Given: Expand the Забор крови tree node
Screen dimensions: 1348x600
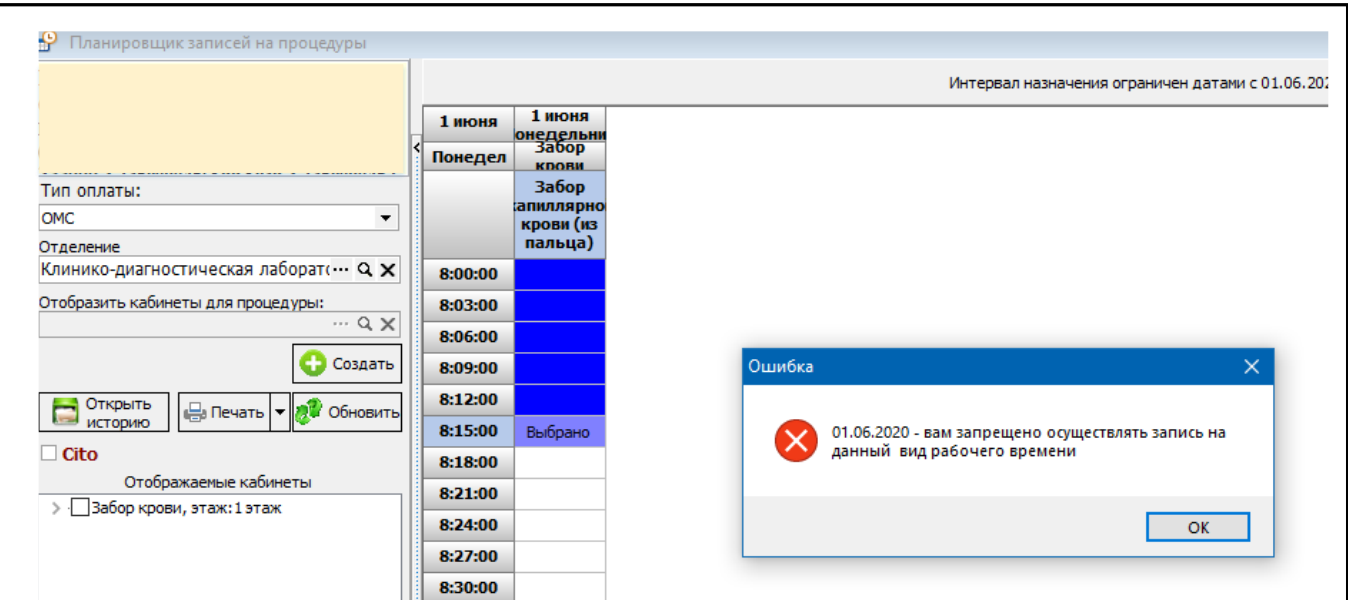Looking at the screenshot, I should pos(55,508).
